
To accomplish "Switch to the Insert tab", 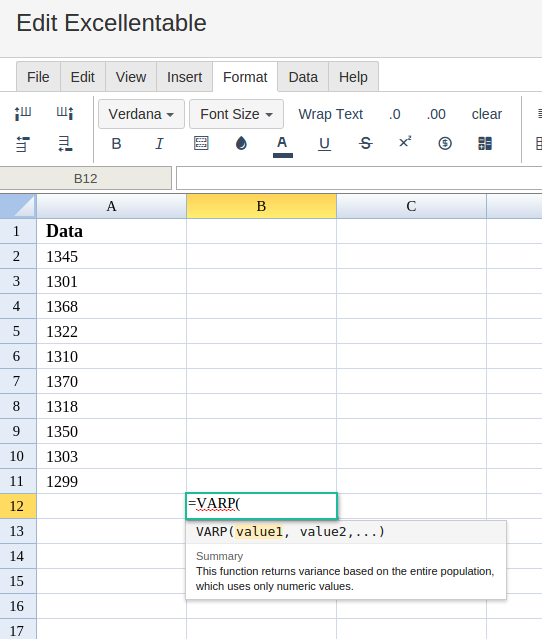I will (185, 77).
